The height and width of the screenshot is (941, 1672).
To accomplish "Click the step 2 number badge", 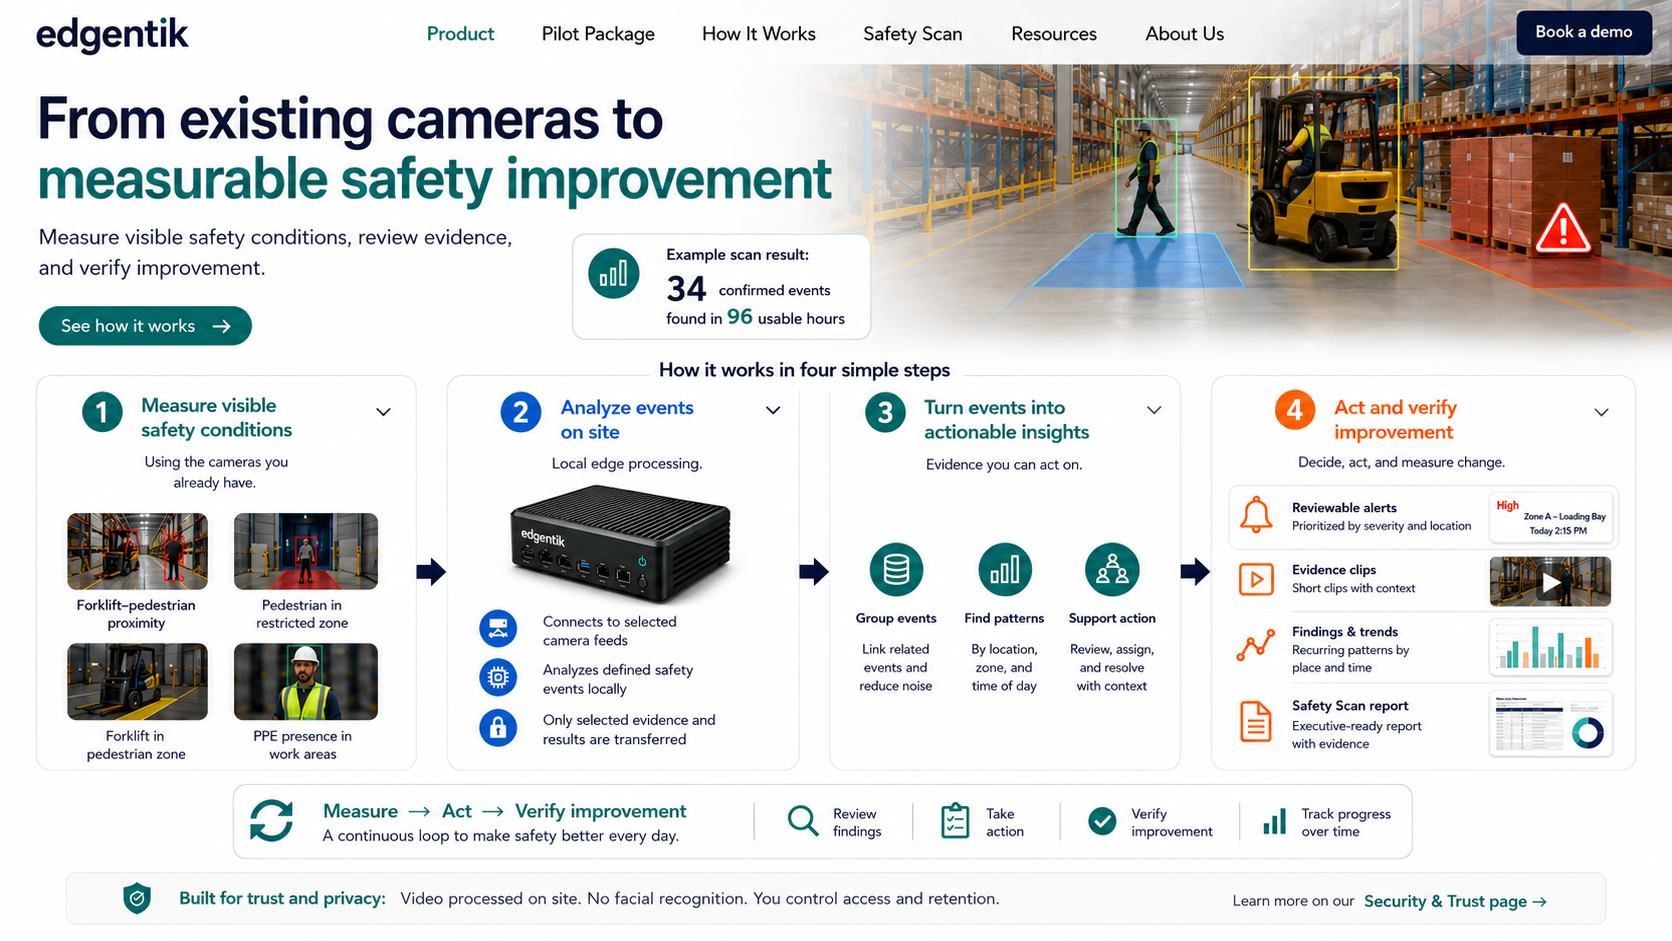I will [521, 412].
